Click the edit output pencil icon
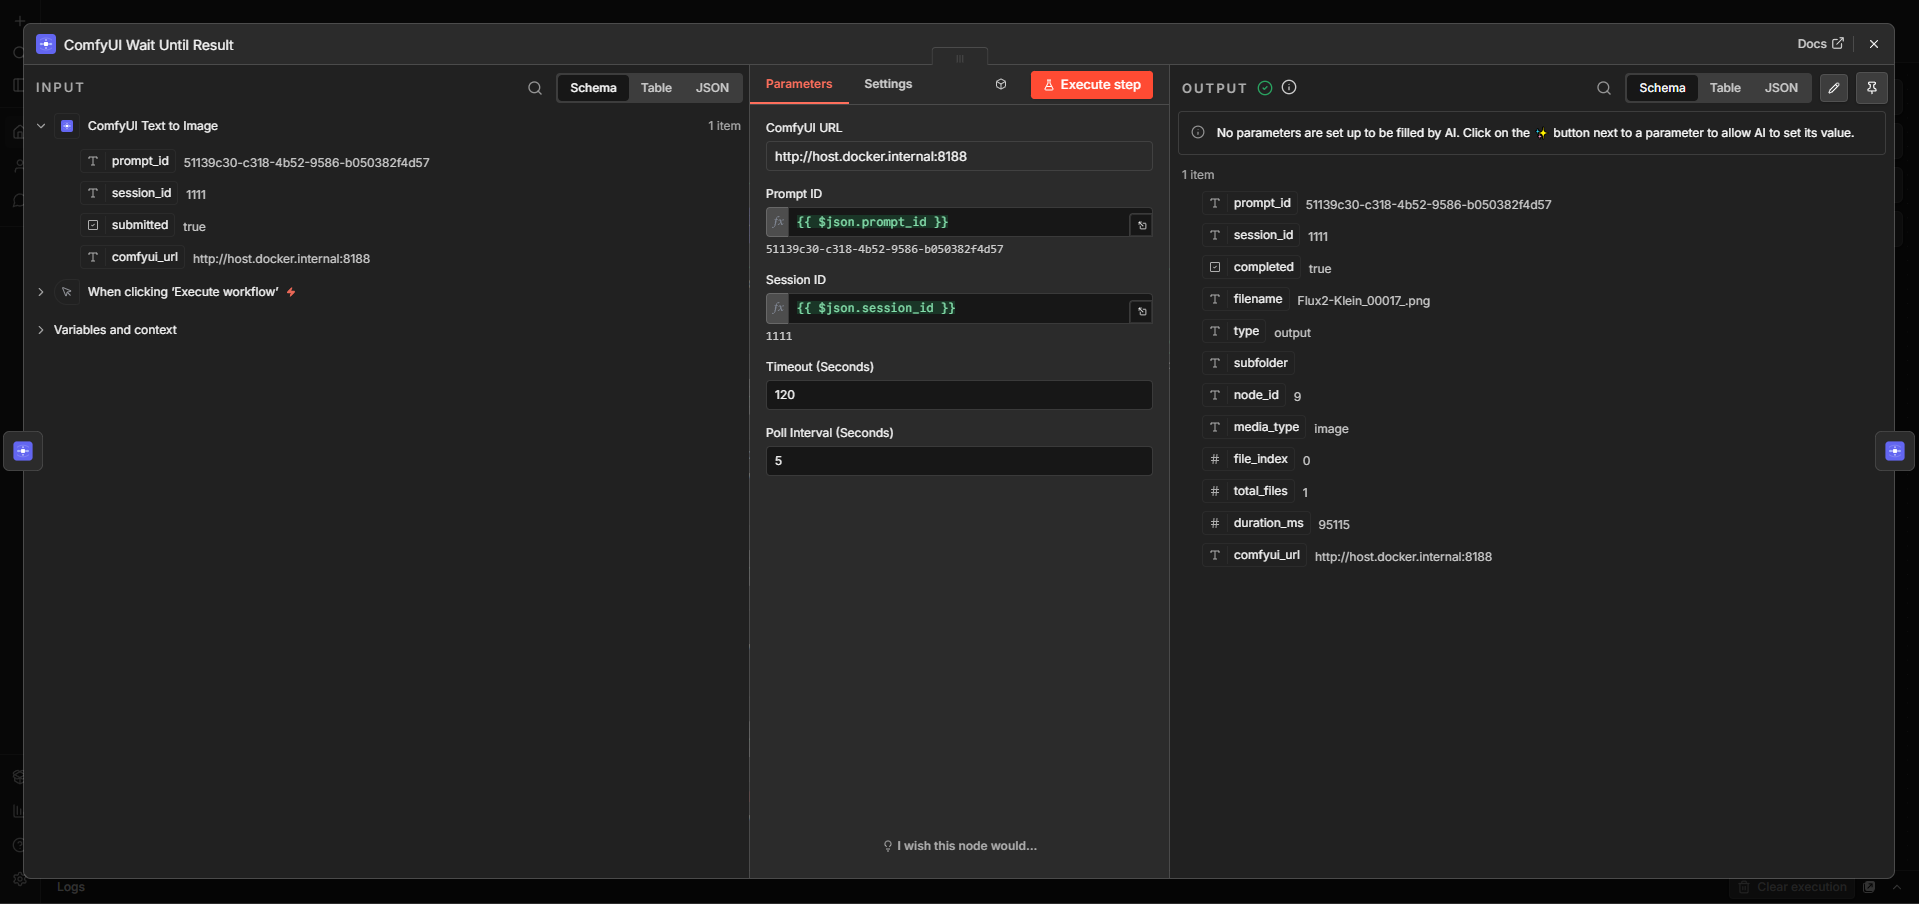This screenshot has width=1919, height=904. (1833, 88)
